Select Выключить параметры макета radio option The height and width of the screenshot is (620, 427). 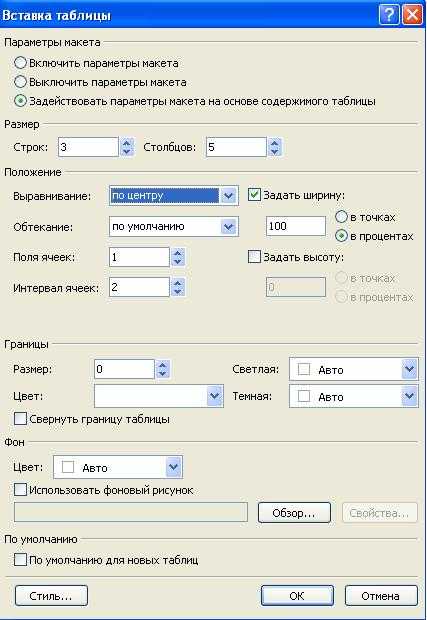pos(20,82)
